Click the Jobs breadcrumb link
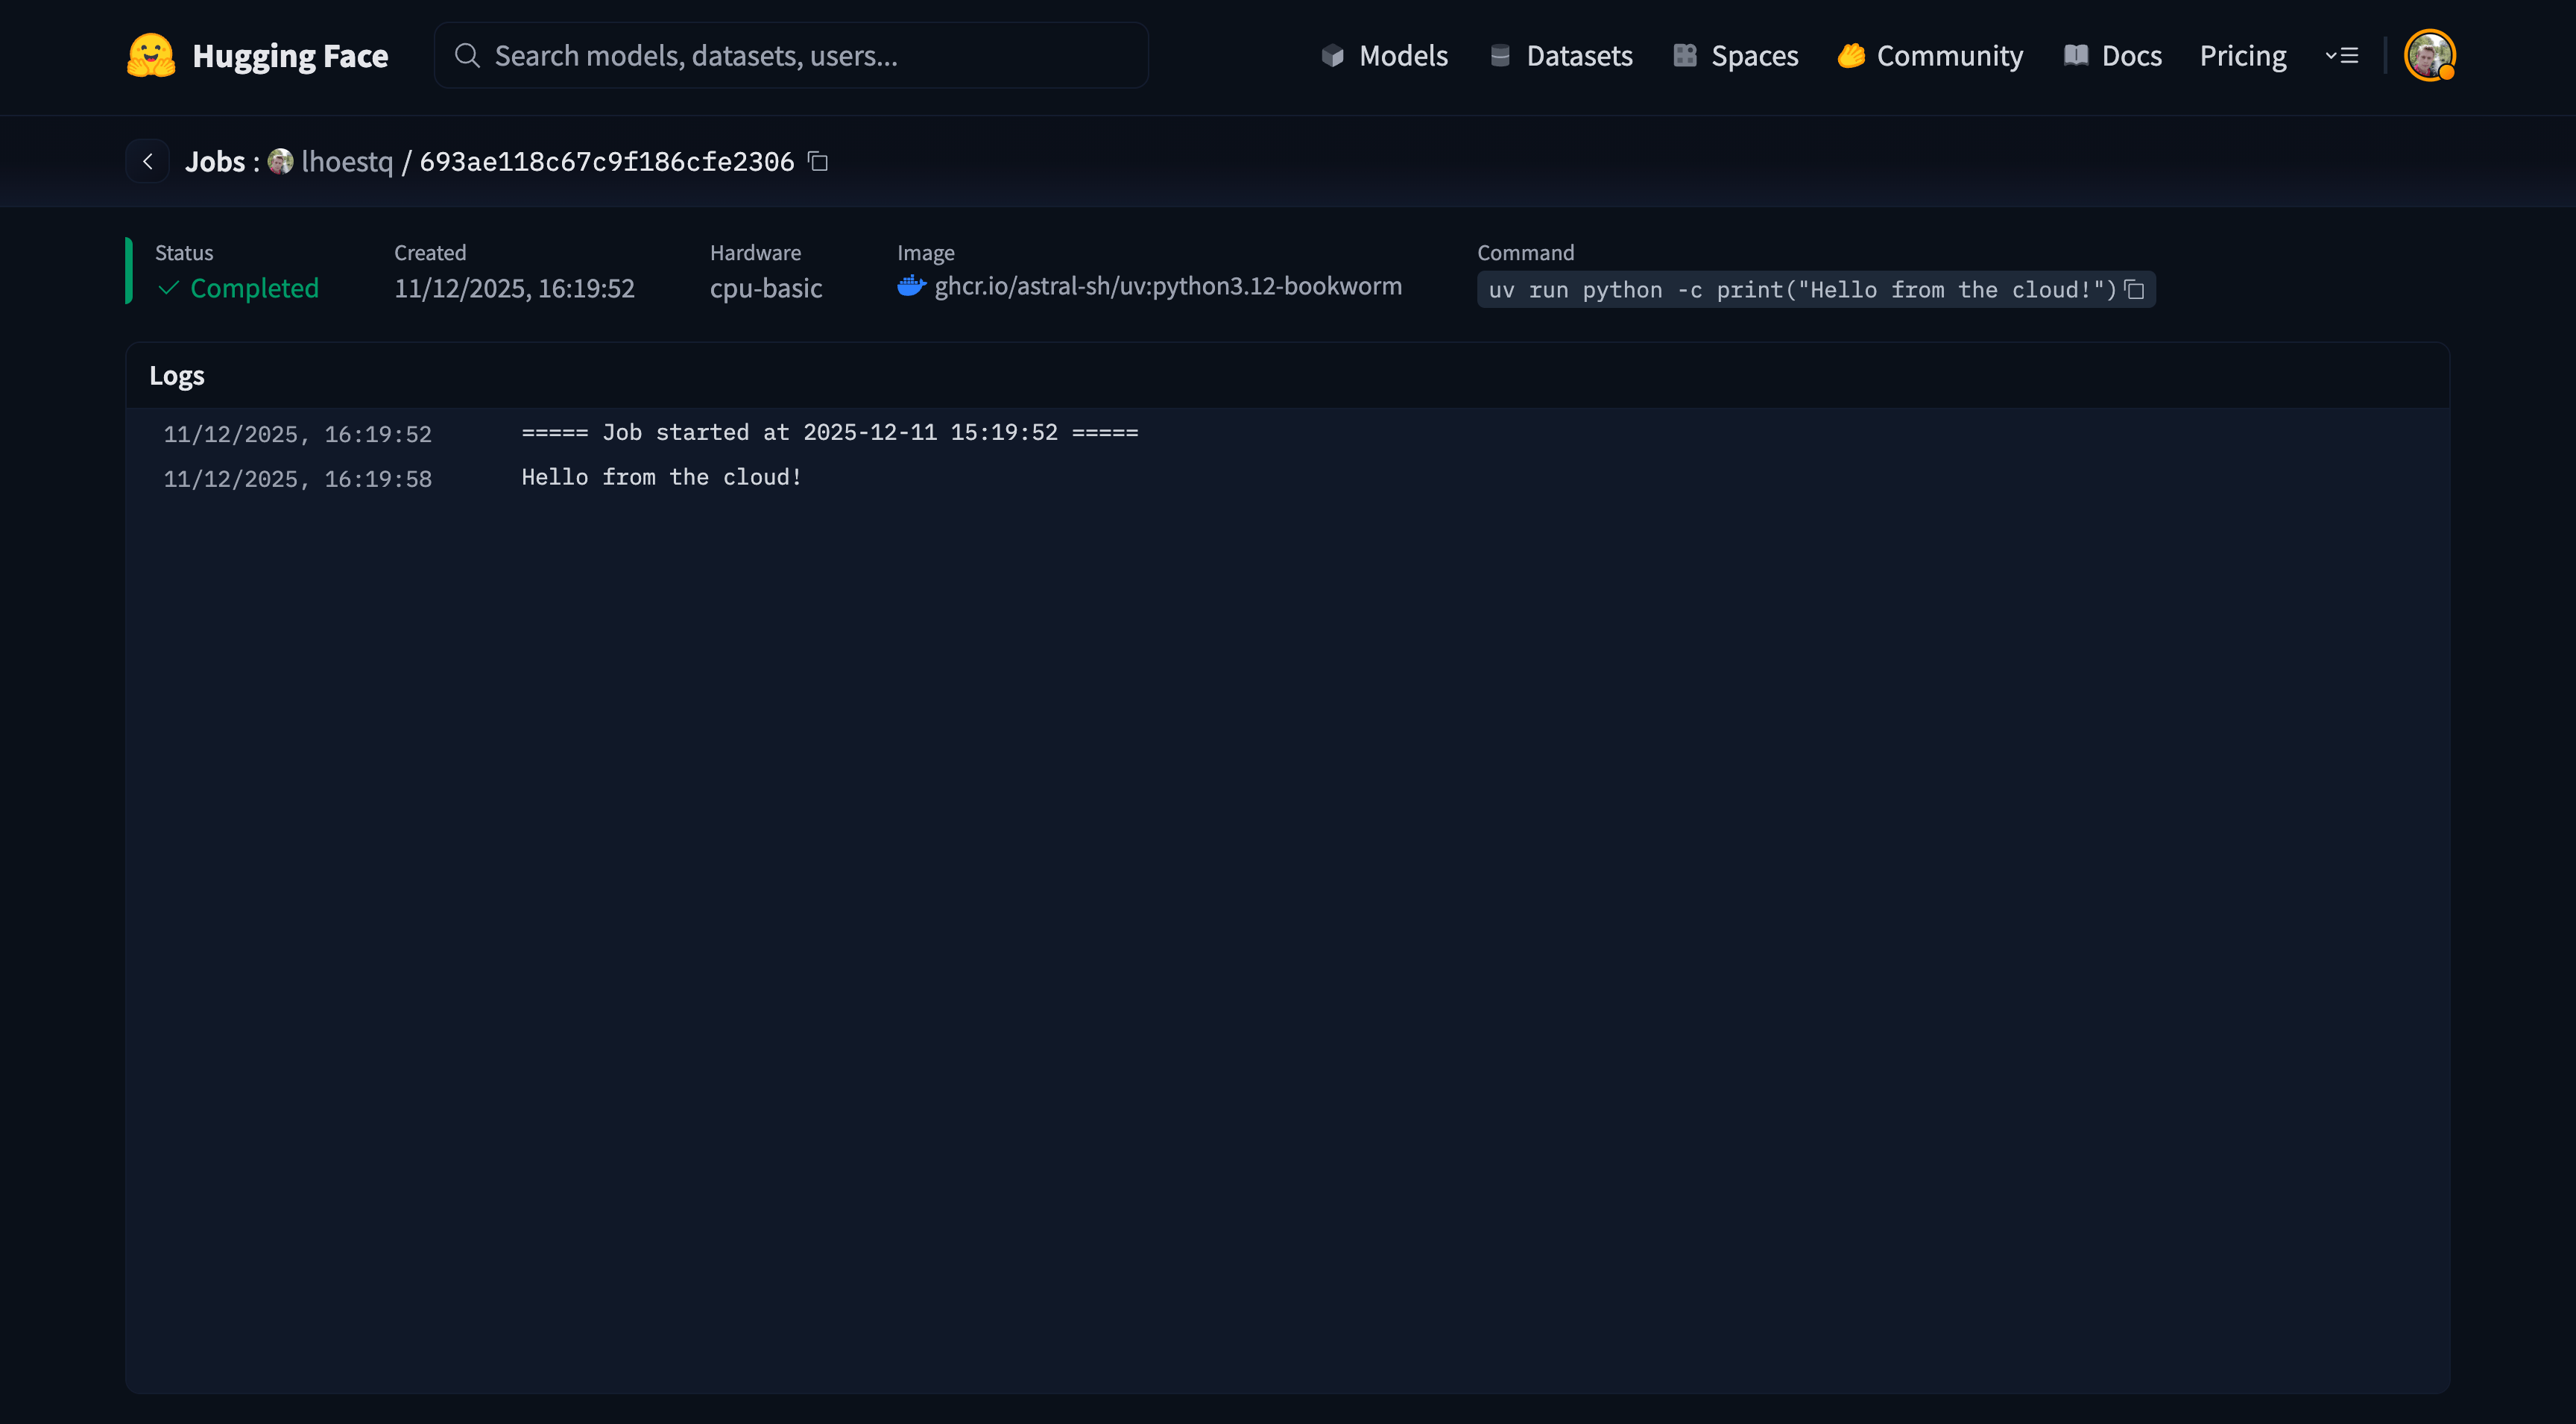The width and height of the screenshot is (2576, 1424). pyautogui.click(x=215, y=161)
